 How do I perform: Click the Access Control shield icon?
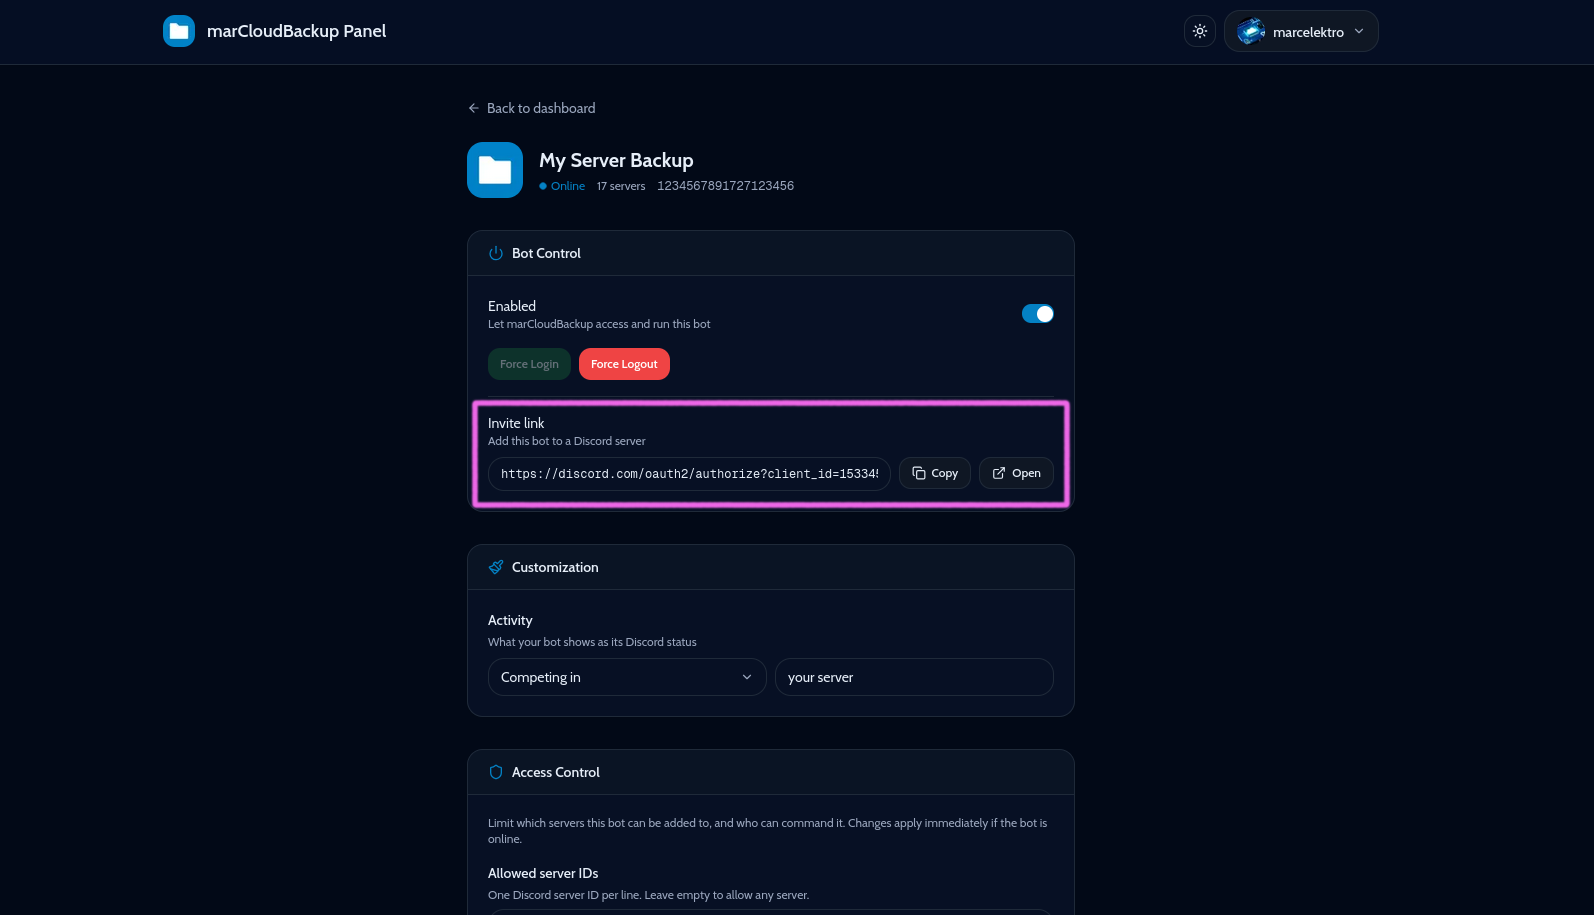(496, 772)
